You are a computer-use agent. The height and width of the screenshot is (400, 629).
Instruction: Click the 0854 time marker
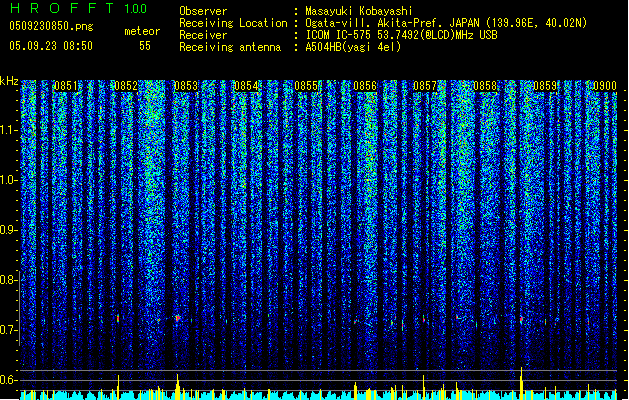click(246, 86)
